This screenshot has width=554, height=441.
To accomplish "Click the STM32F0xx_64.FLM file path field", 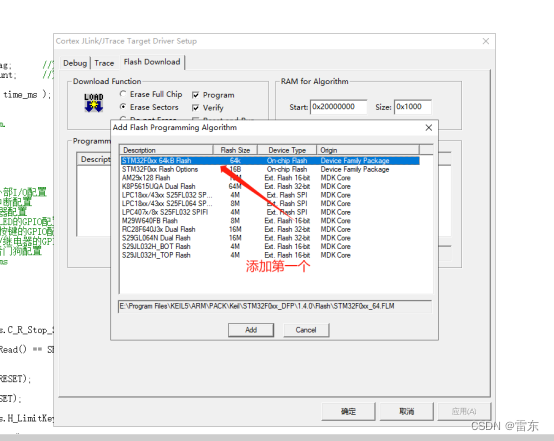I will (x=275, y=306).
